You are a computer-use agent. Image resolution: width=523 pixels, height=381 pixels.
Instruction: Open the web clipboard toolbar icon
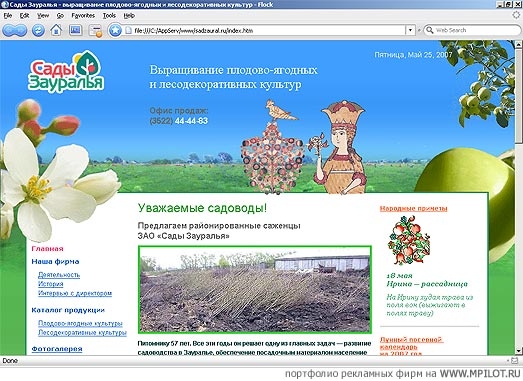[95, 31]
